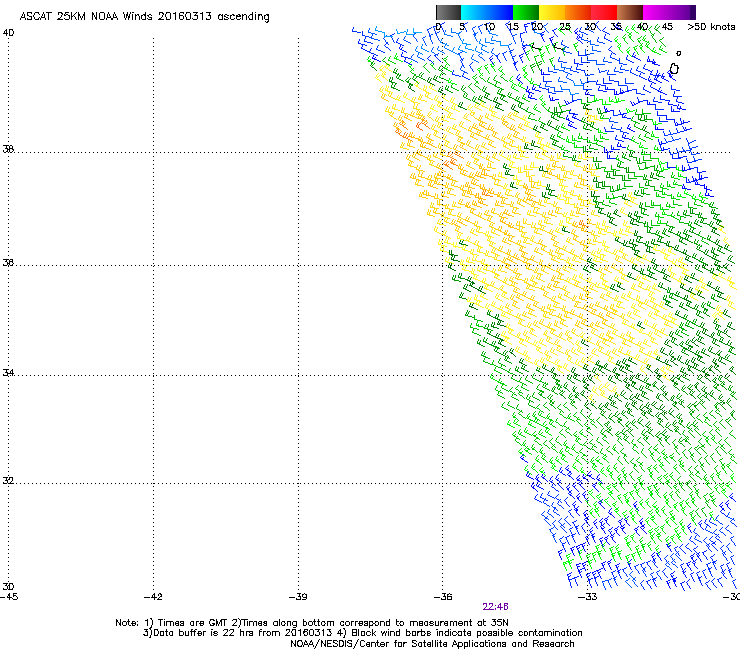Click the latitude label '30'

pos(8,586)
